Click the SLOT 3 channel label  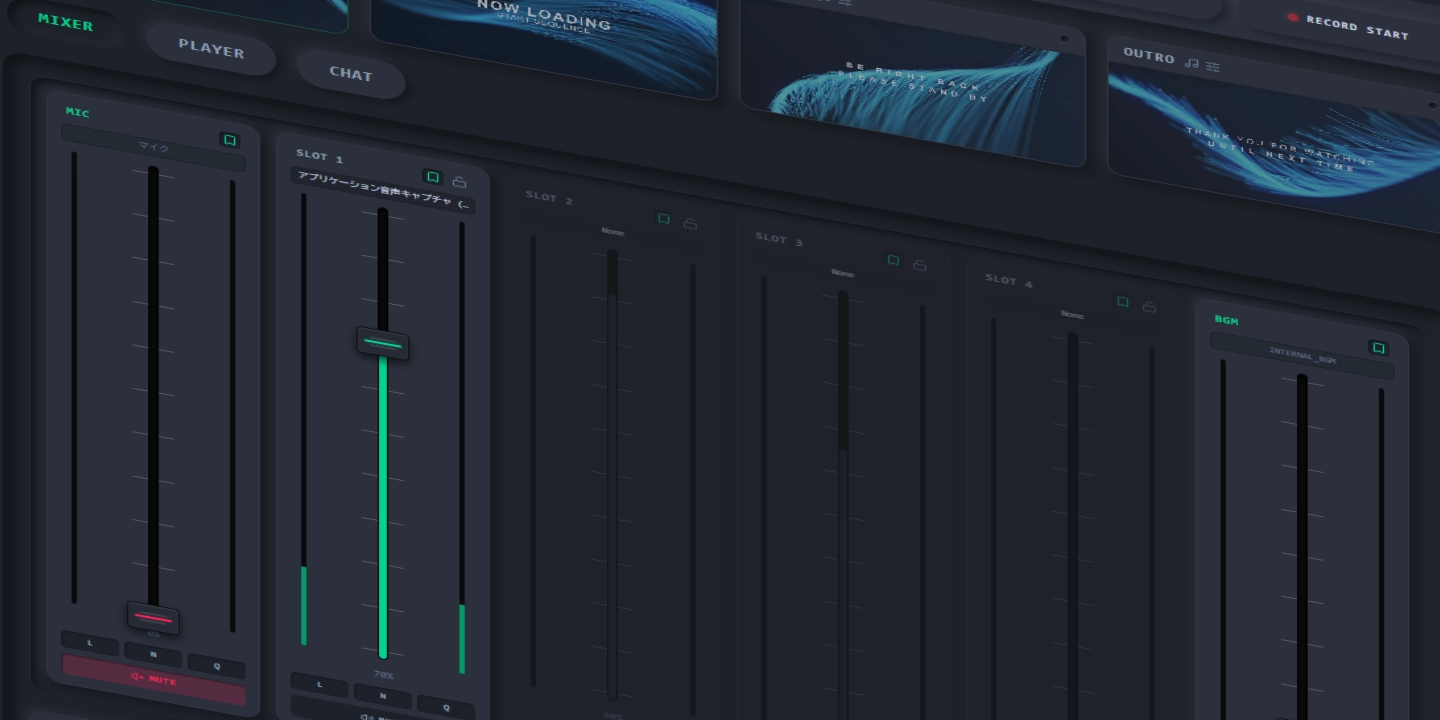[779, 240]
